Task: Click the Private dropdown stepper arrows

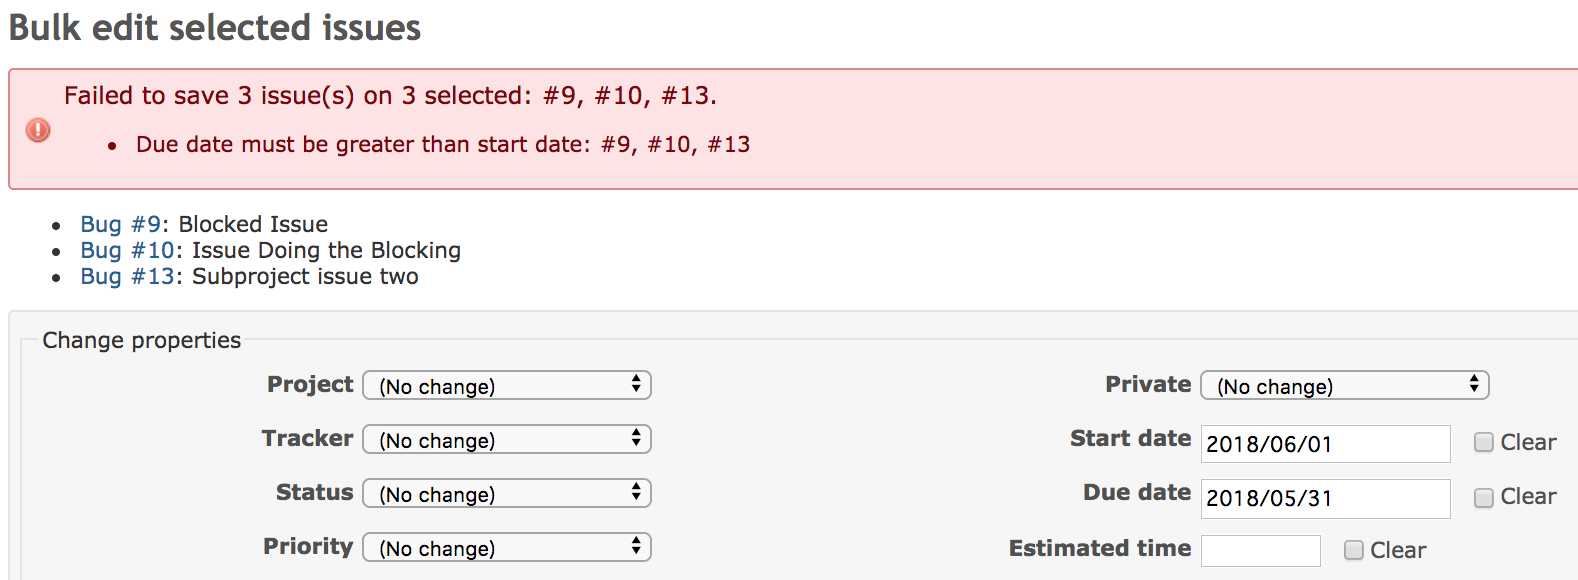Action: (1474, 385)
